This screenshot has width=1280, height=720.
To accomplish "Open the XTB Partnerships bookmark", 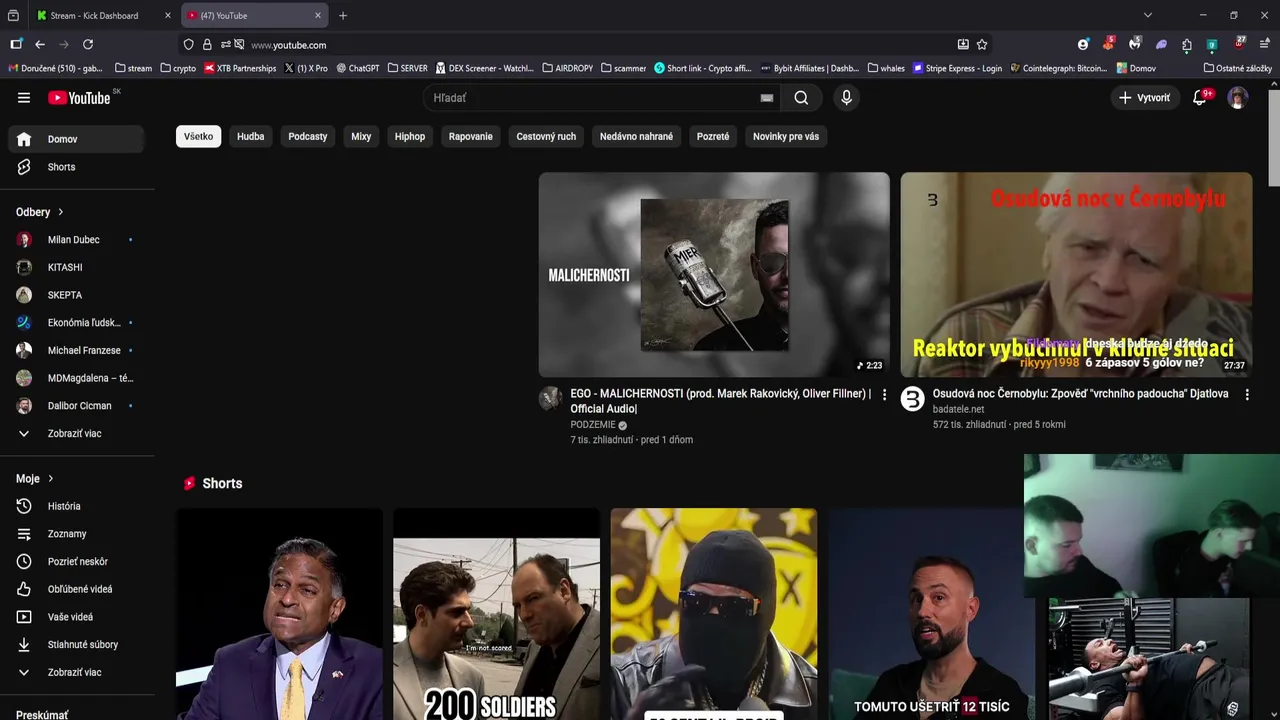I will click(240, 68).
